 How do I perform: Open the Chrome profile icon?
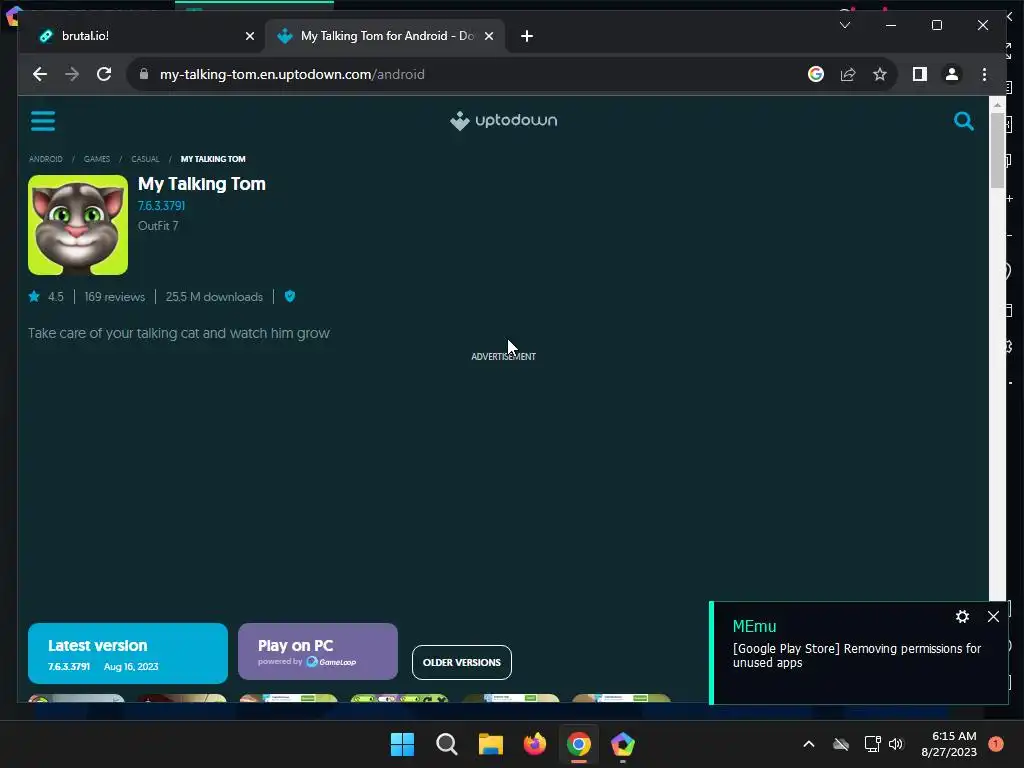point(952,74)
